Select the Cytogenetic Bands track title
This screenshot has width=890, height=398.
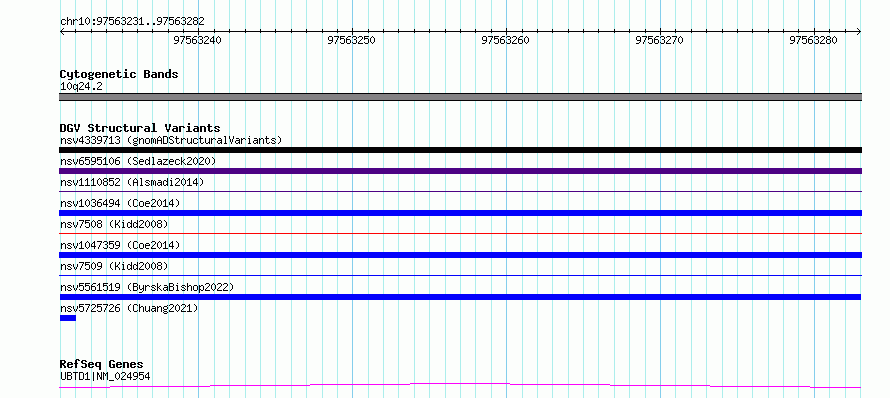(119, 74)
